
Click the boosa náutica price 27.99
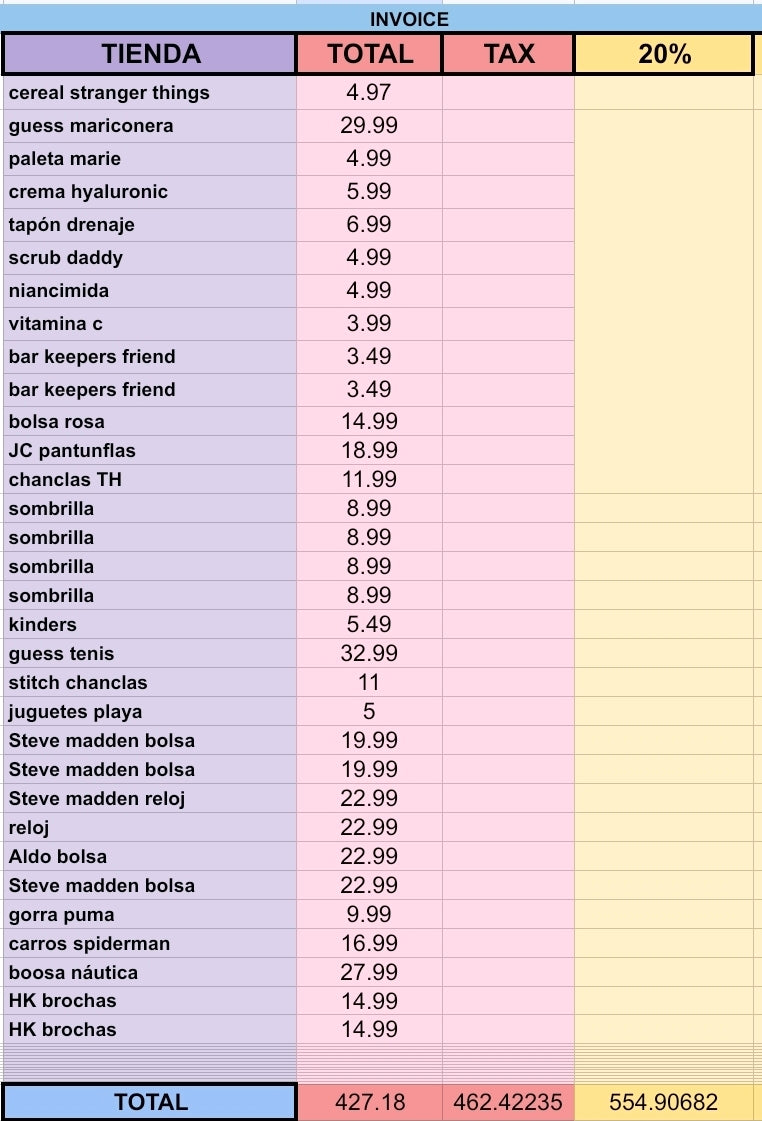(x=369, y=972)
